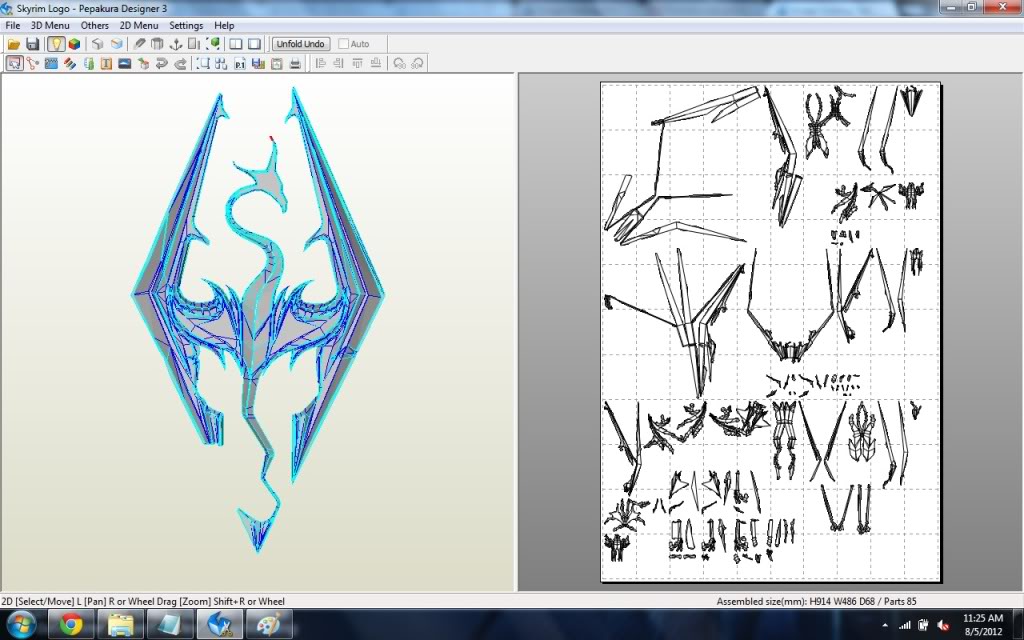Screen dimensions: 1024x640
Task: Switch to single-pane window layout icon
Action: pyautogui.click(x=254, y=44)
